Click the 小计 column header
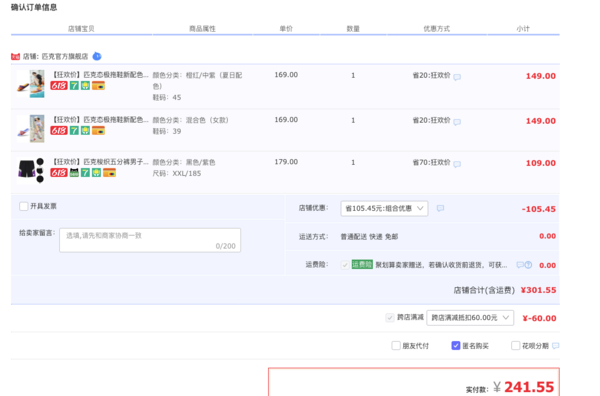Screen dimensions: 600x396 (x=523, y=29)
